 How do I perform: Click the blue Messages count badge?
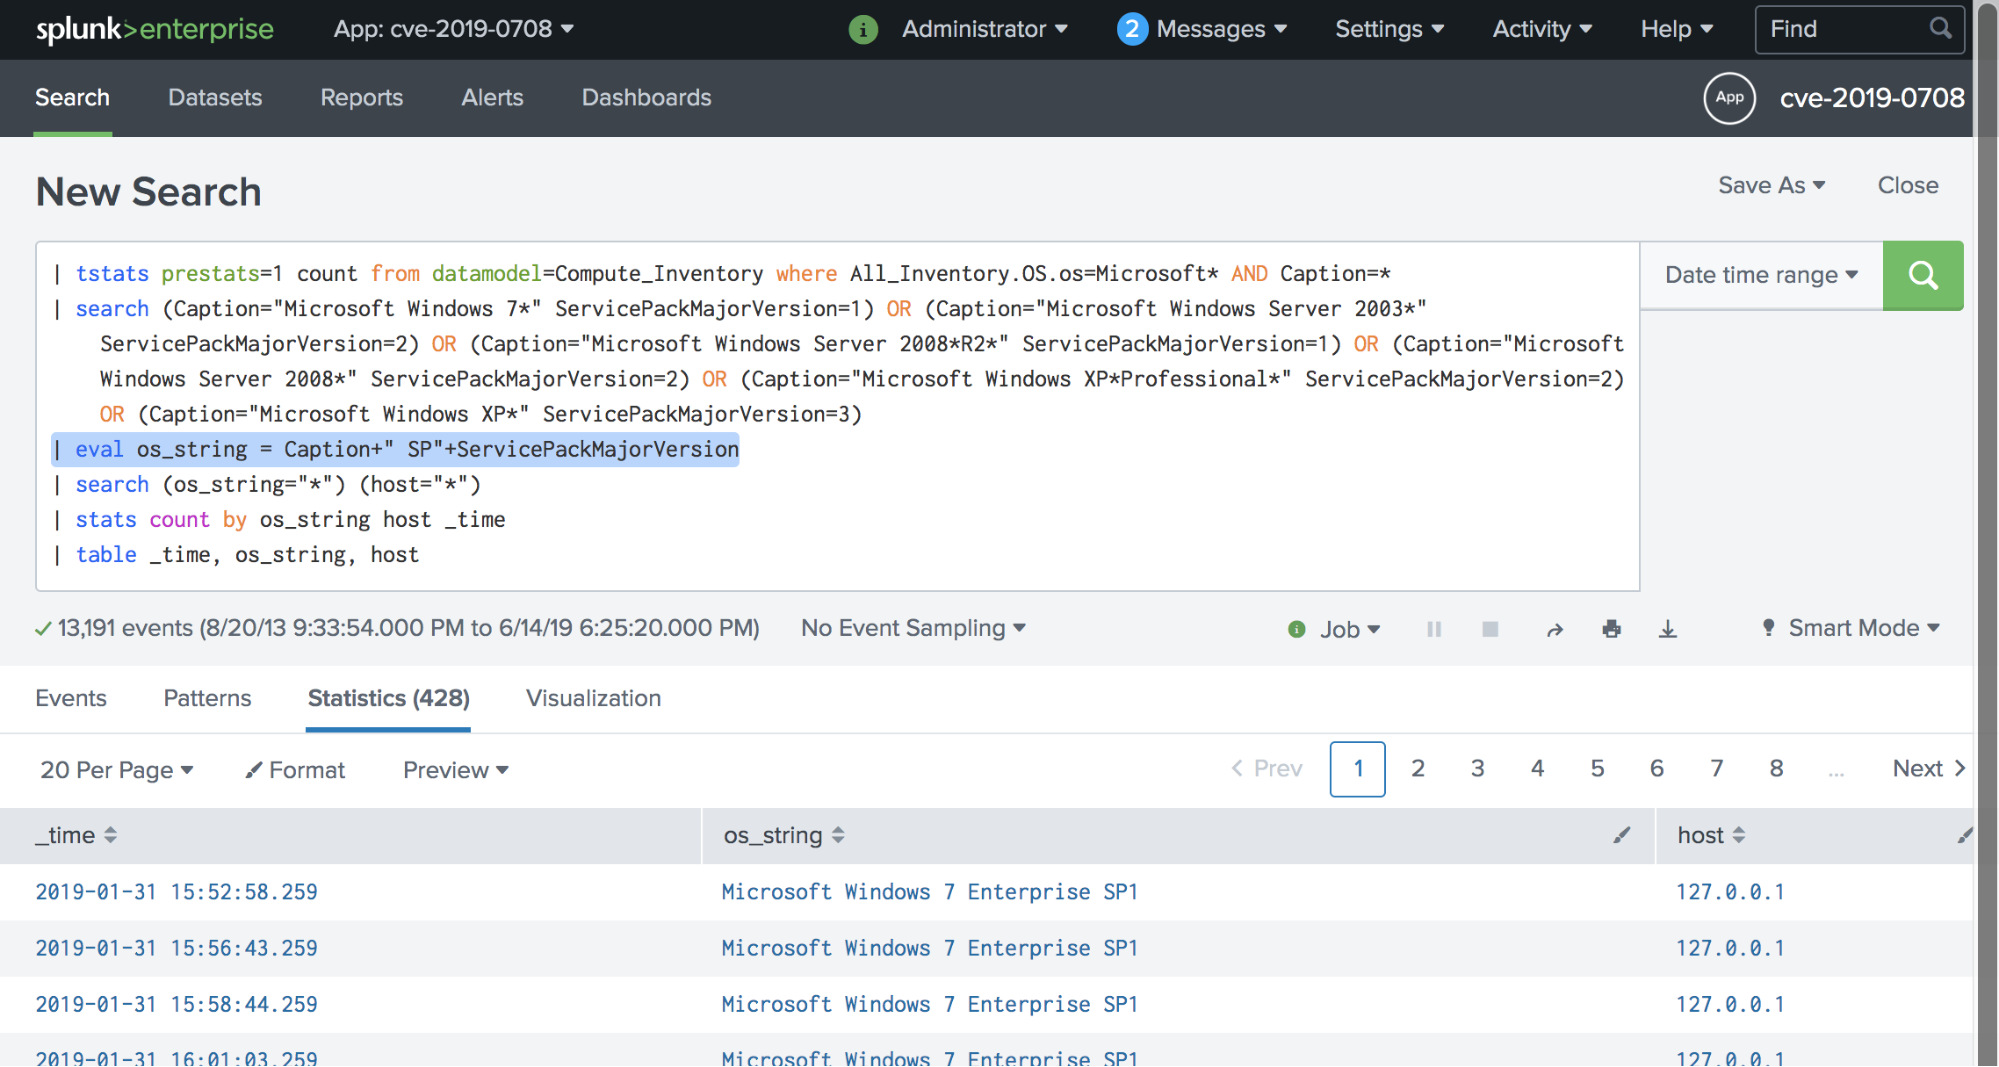1132,29
